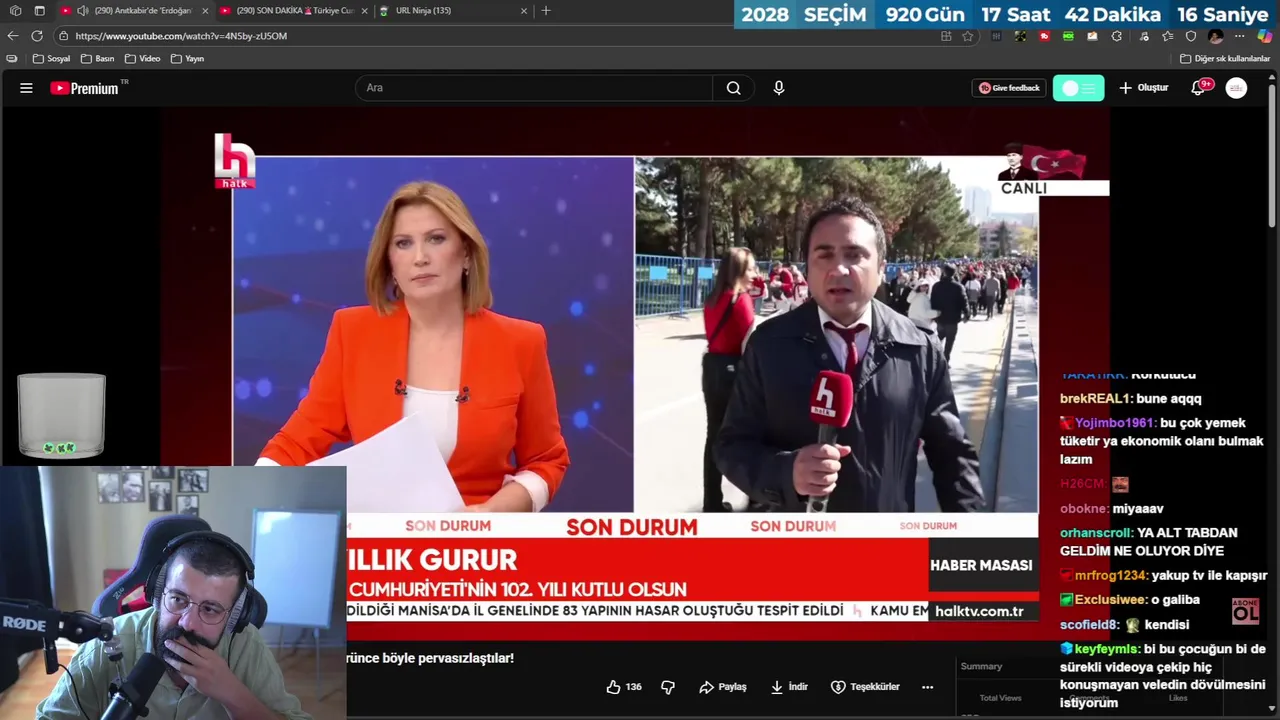Click the browser address bar URL
The image size is (1280, 720).
tap(181, 36)
